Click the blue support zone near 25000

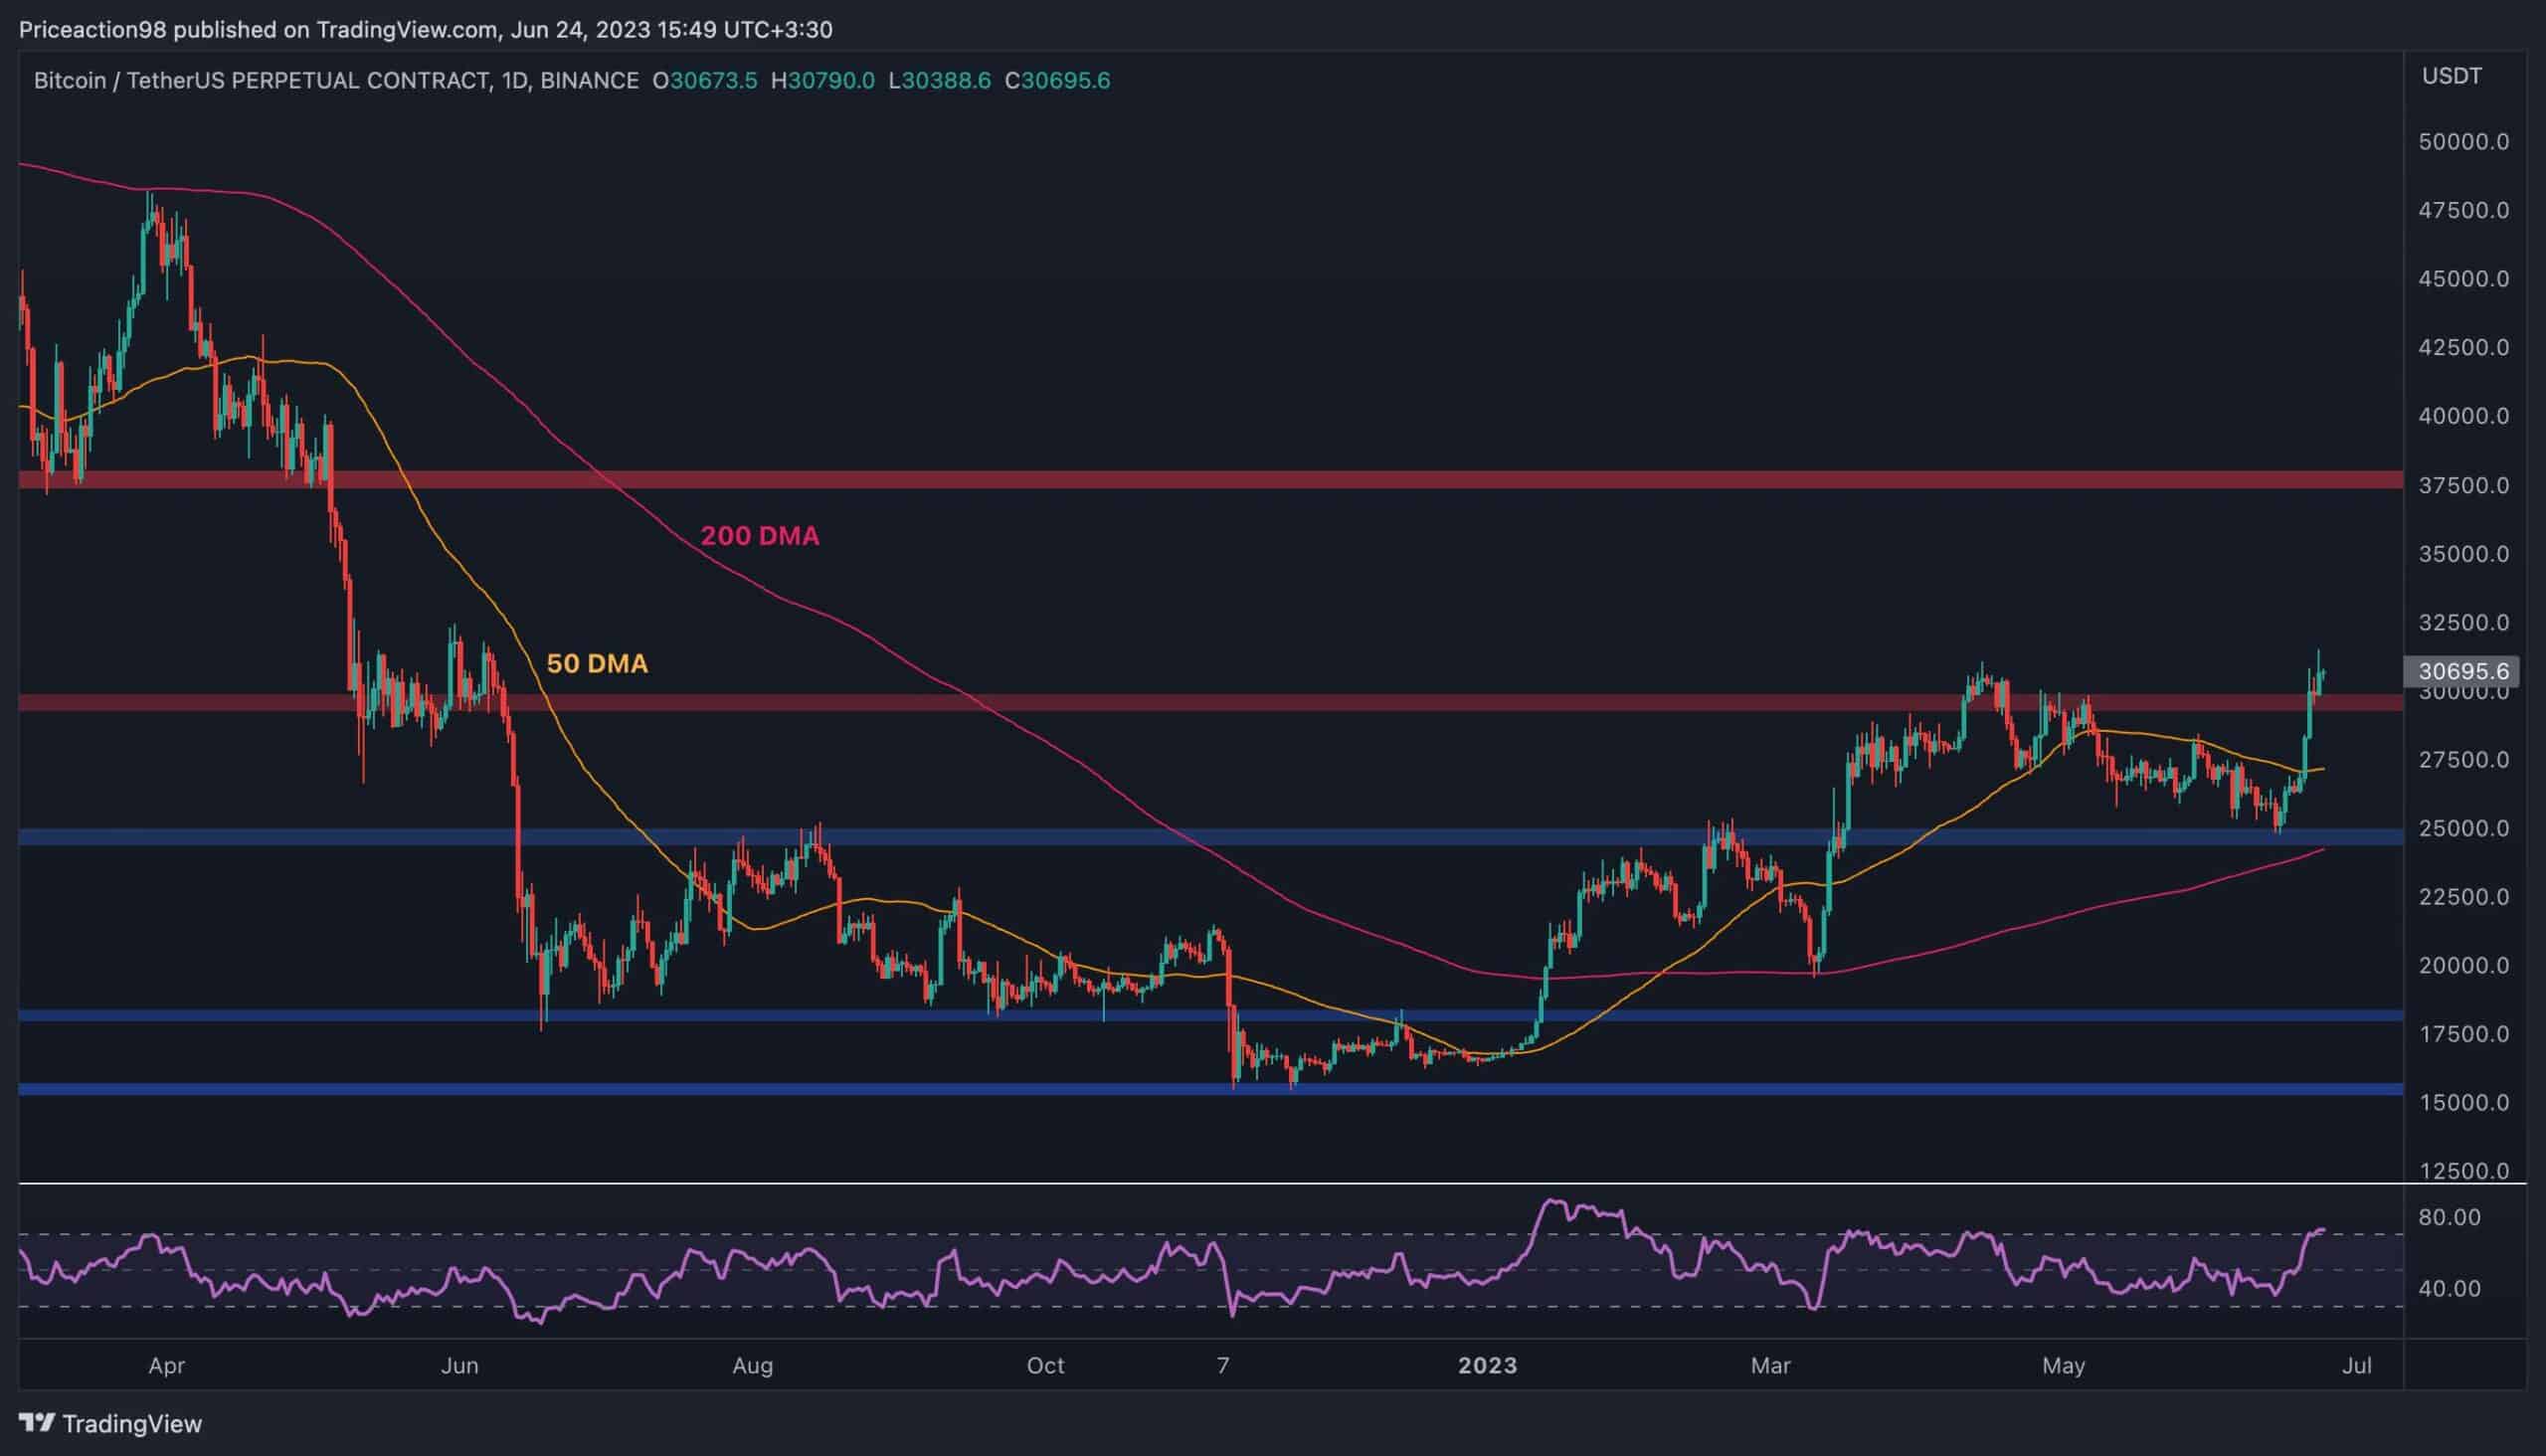[x=1200, y=838]
